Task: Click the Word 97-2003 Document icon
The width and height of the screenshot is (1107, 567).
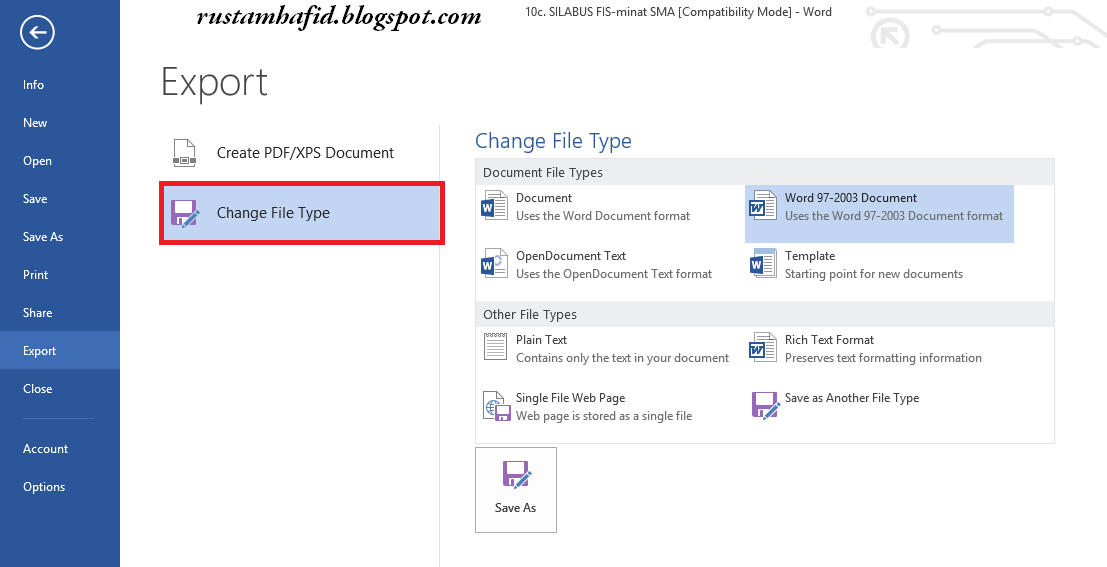Action: point(763,205)
